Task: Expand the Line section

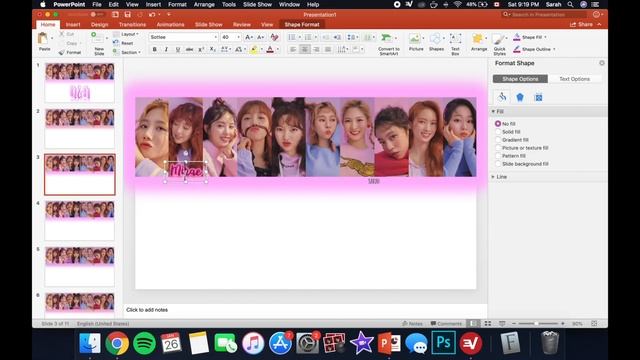Action: point(493,177)
